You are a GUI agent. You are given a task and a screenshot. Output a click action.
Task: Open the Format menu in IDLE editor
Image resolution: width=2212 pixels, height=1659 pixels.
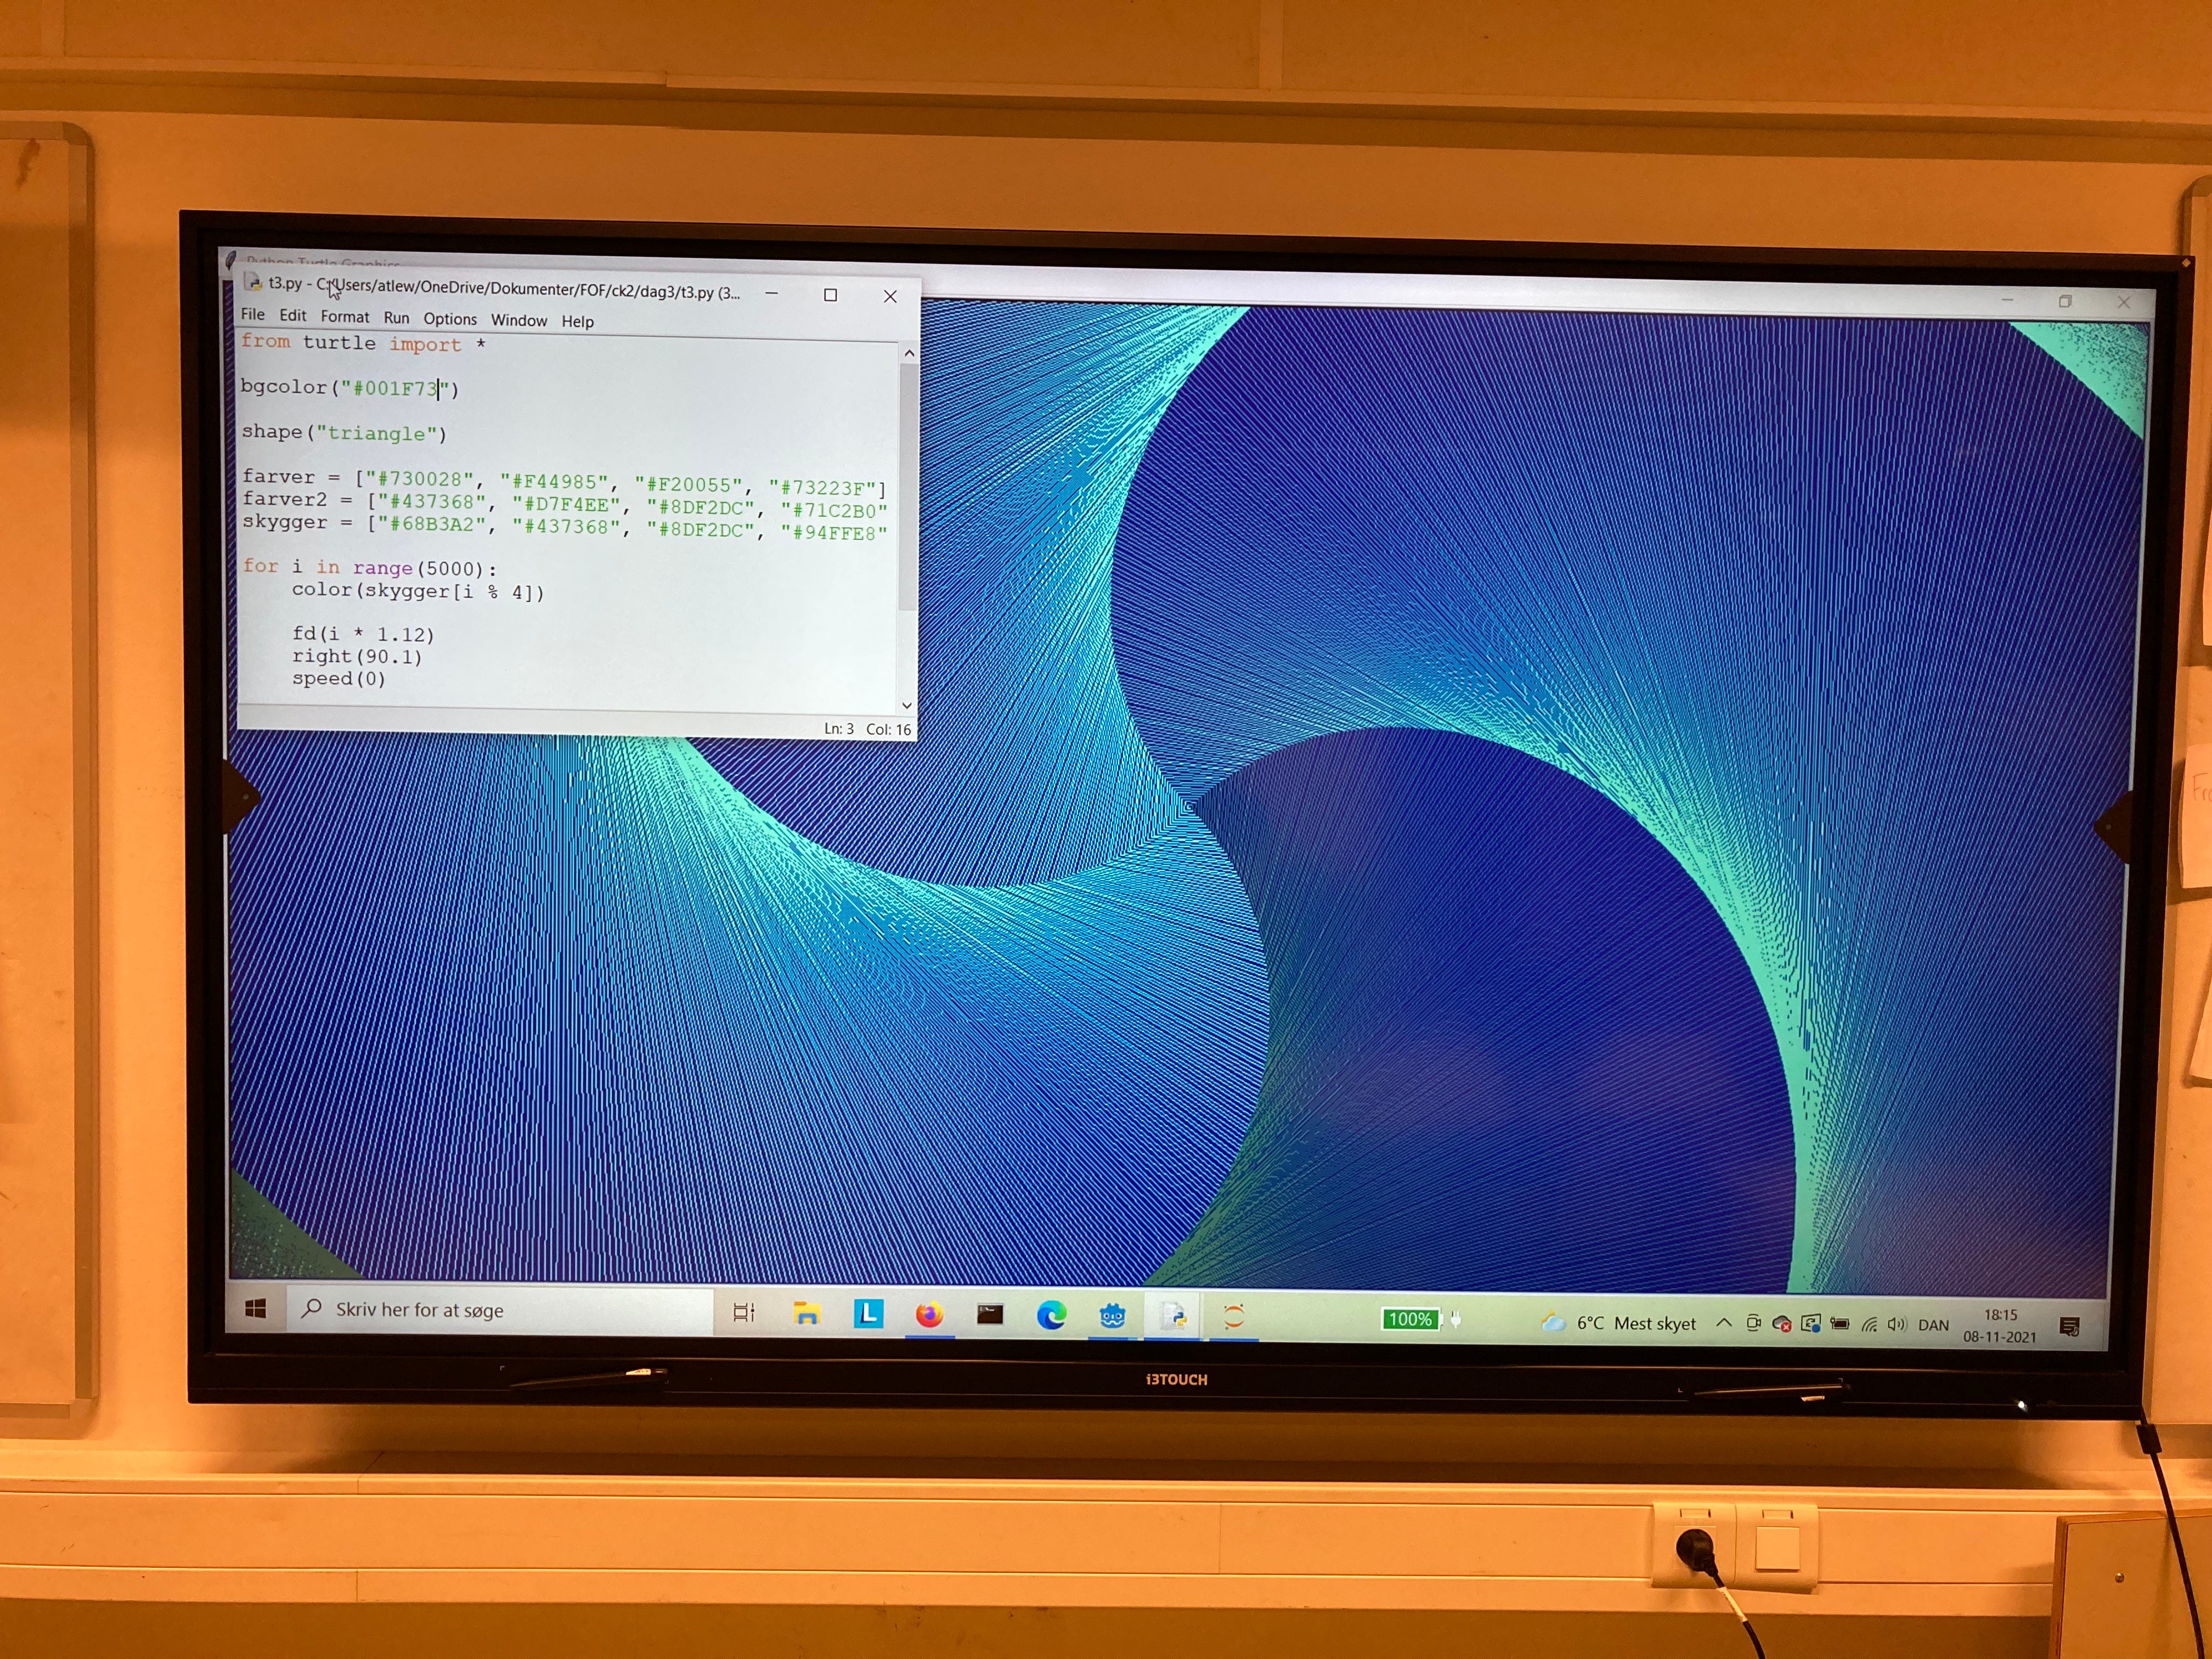coord(345,316)
